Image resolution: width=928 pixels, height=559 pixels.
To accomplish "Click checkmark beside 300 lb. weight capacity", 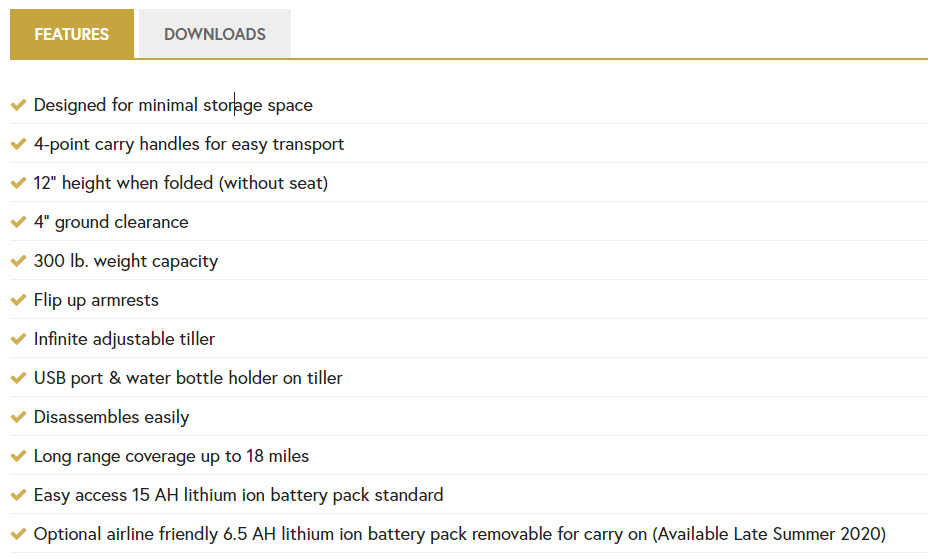I will click(x=18, y=261).
